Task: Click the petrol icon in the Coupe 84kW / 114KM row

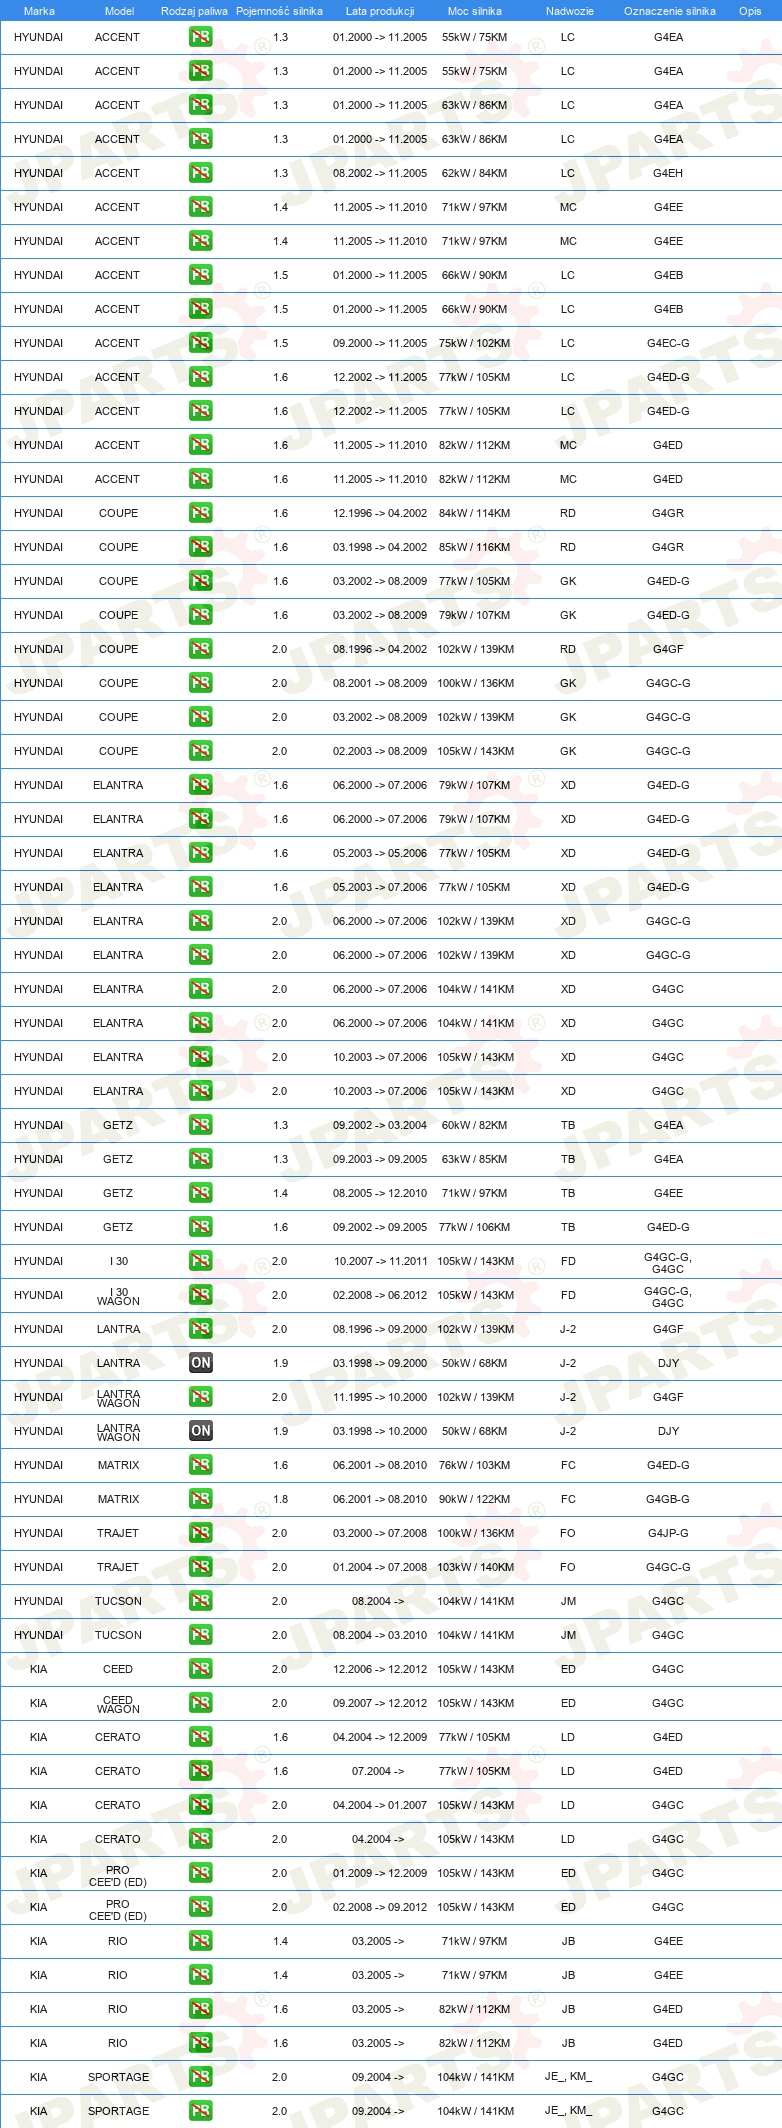Action: coord(200,513)
